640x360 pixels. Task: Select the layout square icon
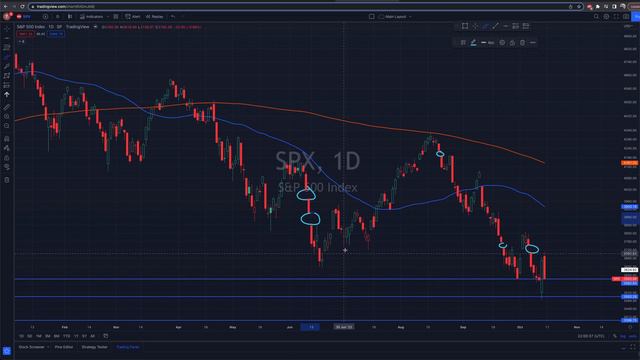[371, 16]
